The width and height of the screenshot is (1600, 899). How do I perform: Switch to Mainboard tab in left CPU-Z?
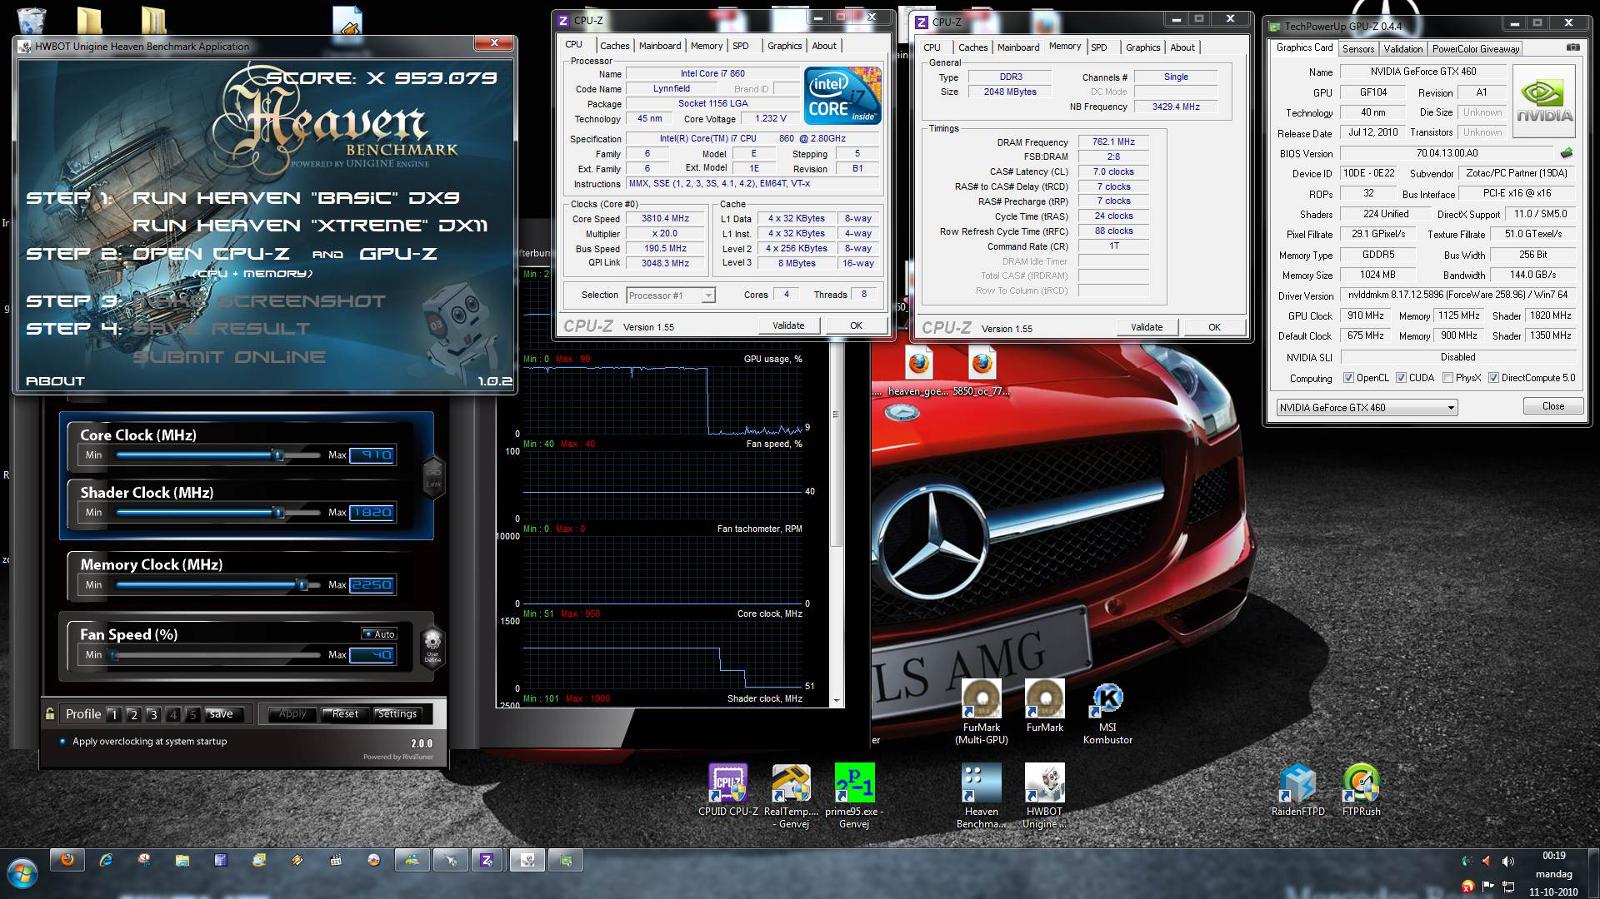point(660,46)
